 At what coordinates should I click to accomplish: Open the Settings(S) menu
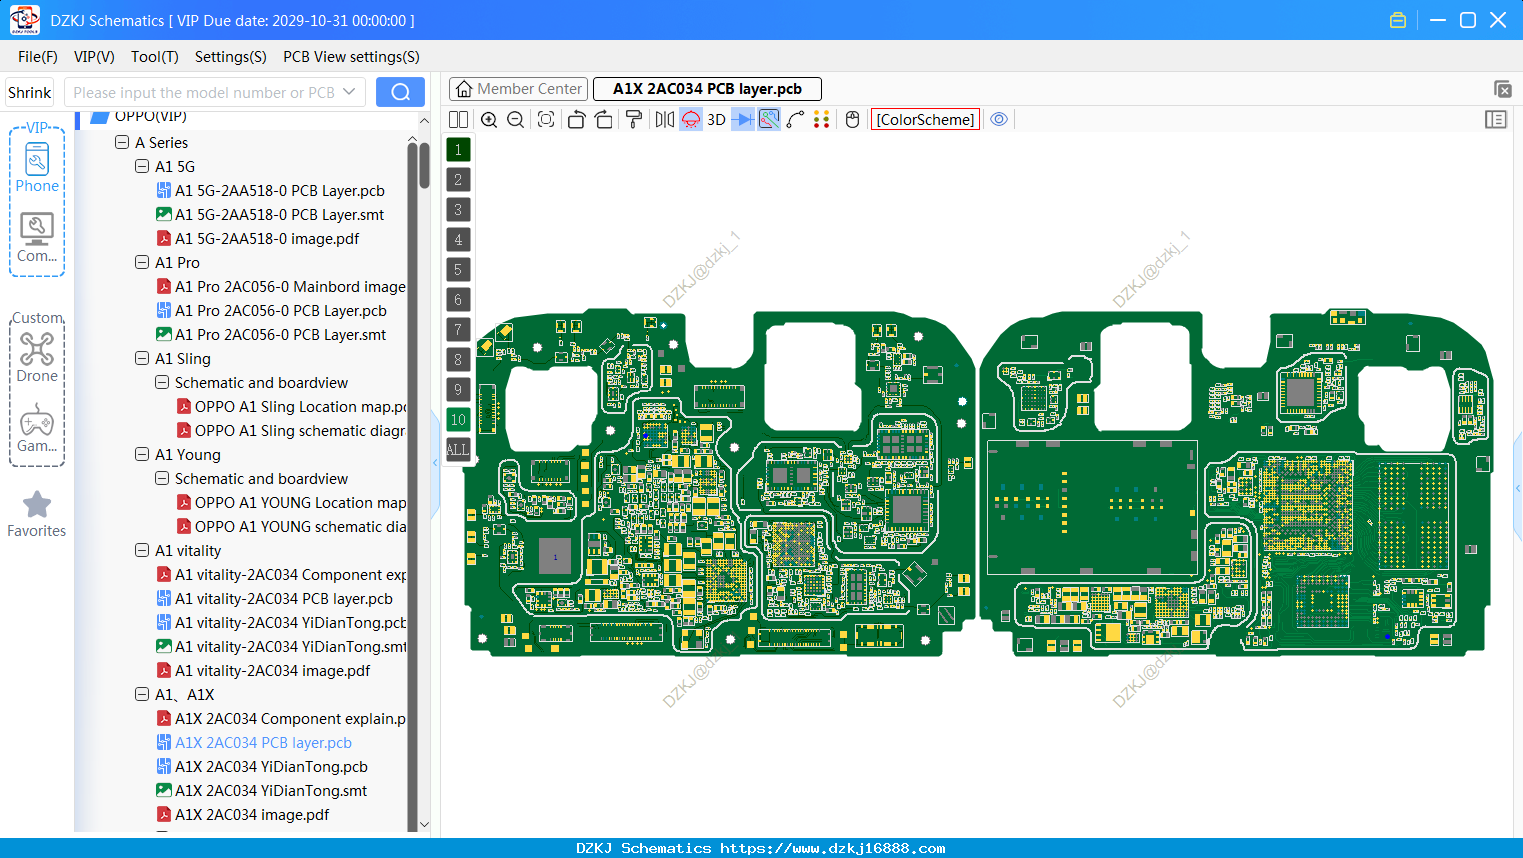(x=231, y=57)
